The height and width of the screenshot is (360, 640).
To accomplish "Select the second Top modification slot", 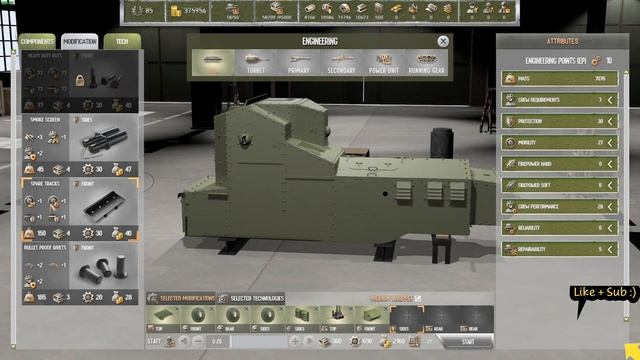I will pyautogui.click(x=337, y=319).
